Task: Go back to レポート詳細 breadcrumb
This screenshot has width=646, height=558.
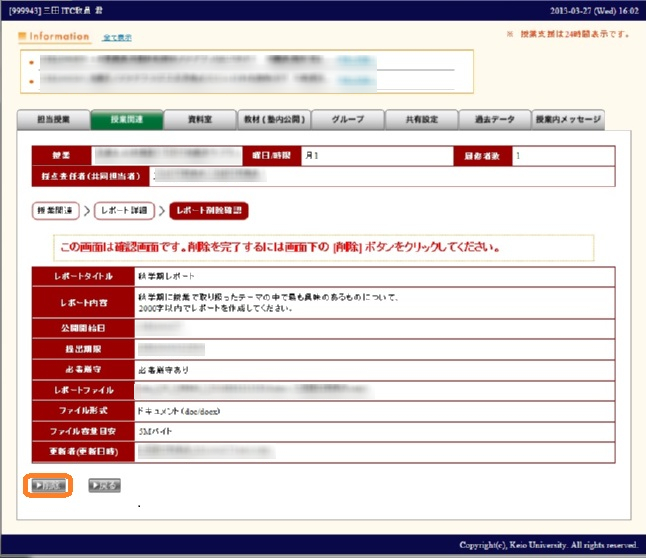Action: [x=126, y=211]
